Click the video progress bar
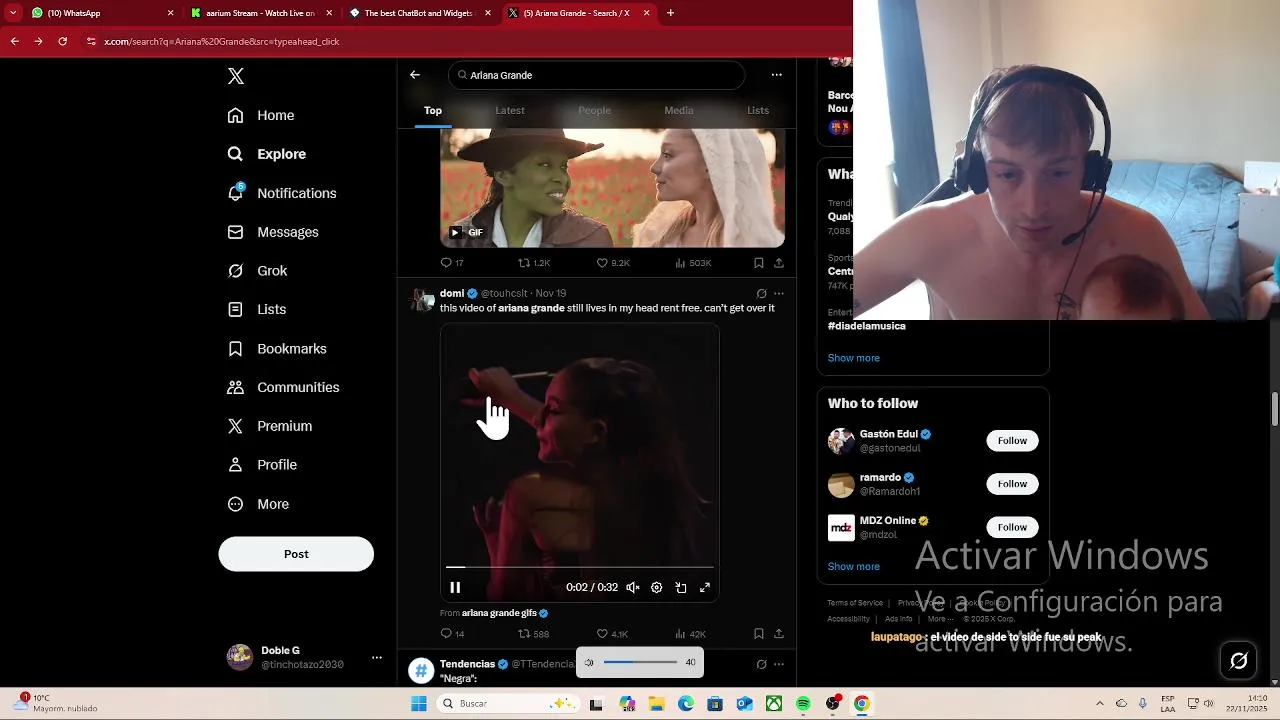 [580, 567]
